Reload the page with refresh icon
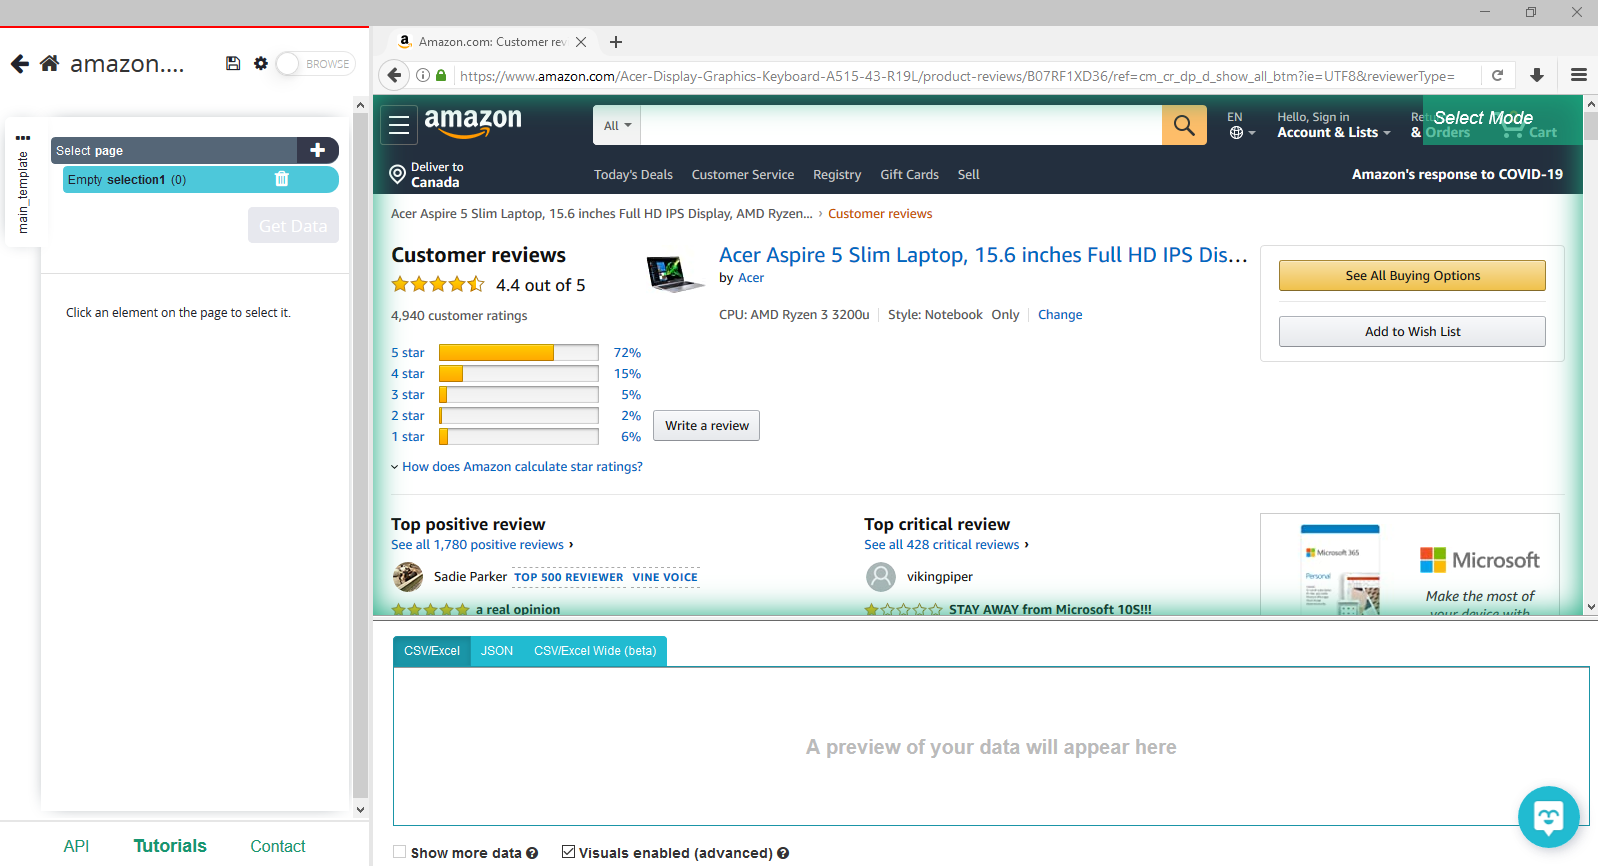 click(x=1497, y=75)
